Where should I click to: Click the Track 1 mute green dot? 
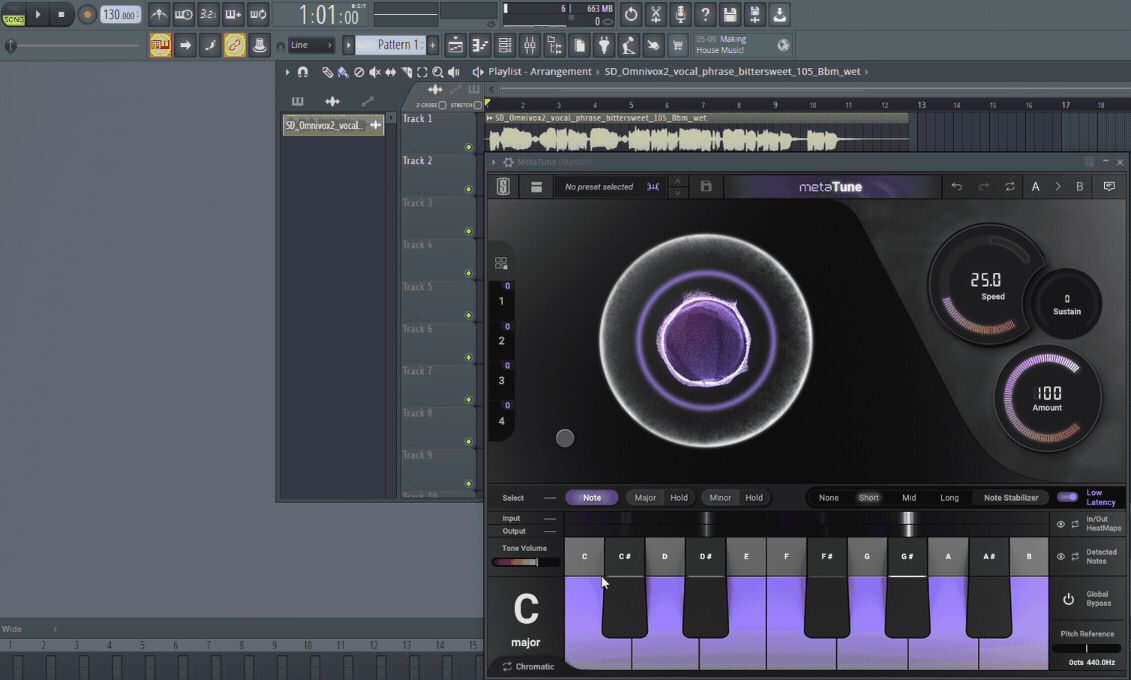click(468, 147)
